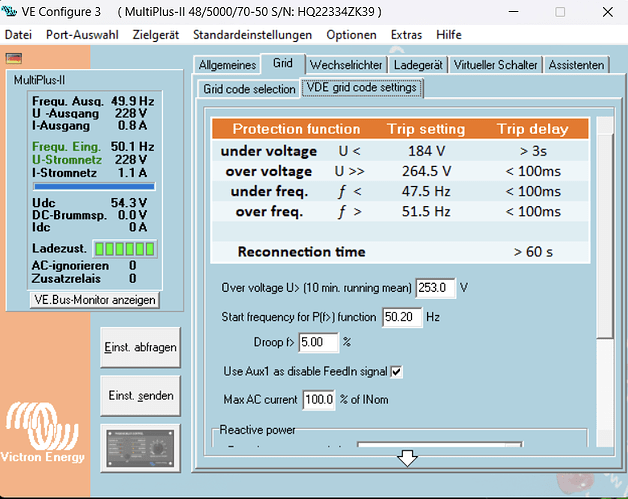Click the over voltage value 264.5 V
The height and width of the screenshot is (499, 628).
click(426, 171)
